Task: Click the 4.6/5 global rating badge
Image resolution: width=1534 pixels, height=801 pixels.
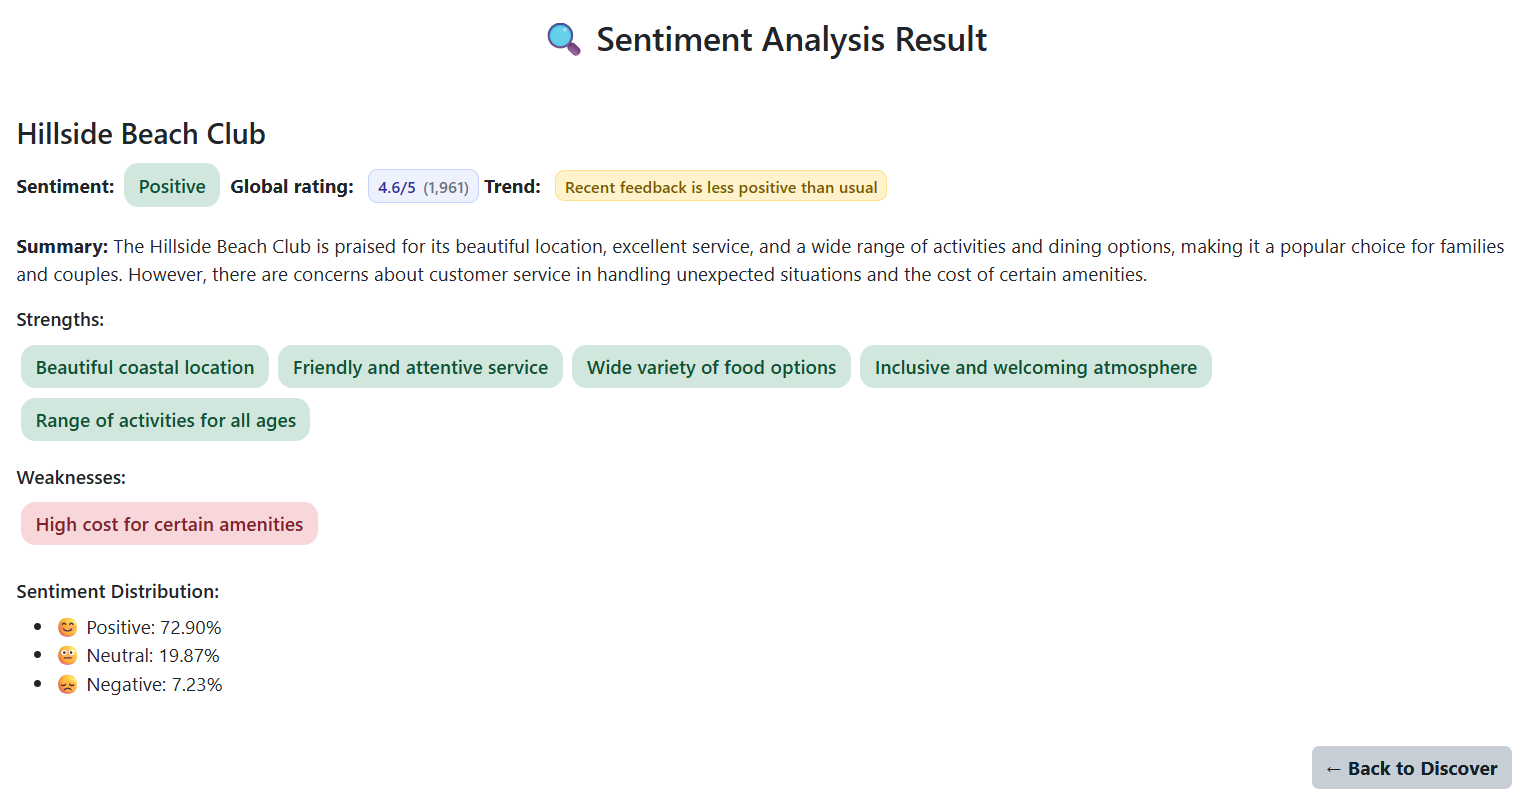Action: (x=423, y=185)
